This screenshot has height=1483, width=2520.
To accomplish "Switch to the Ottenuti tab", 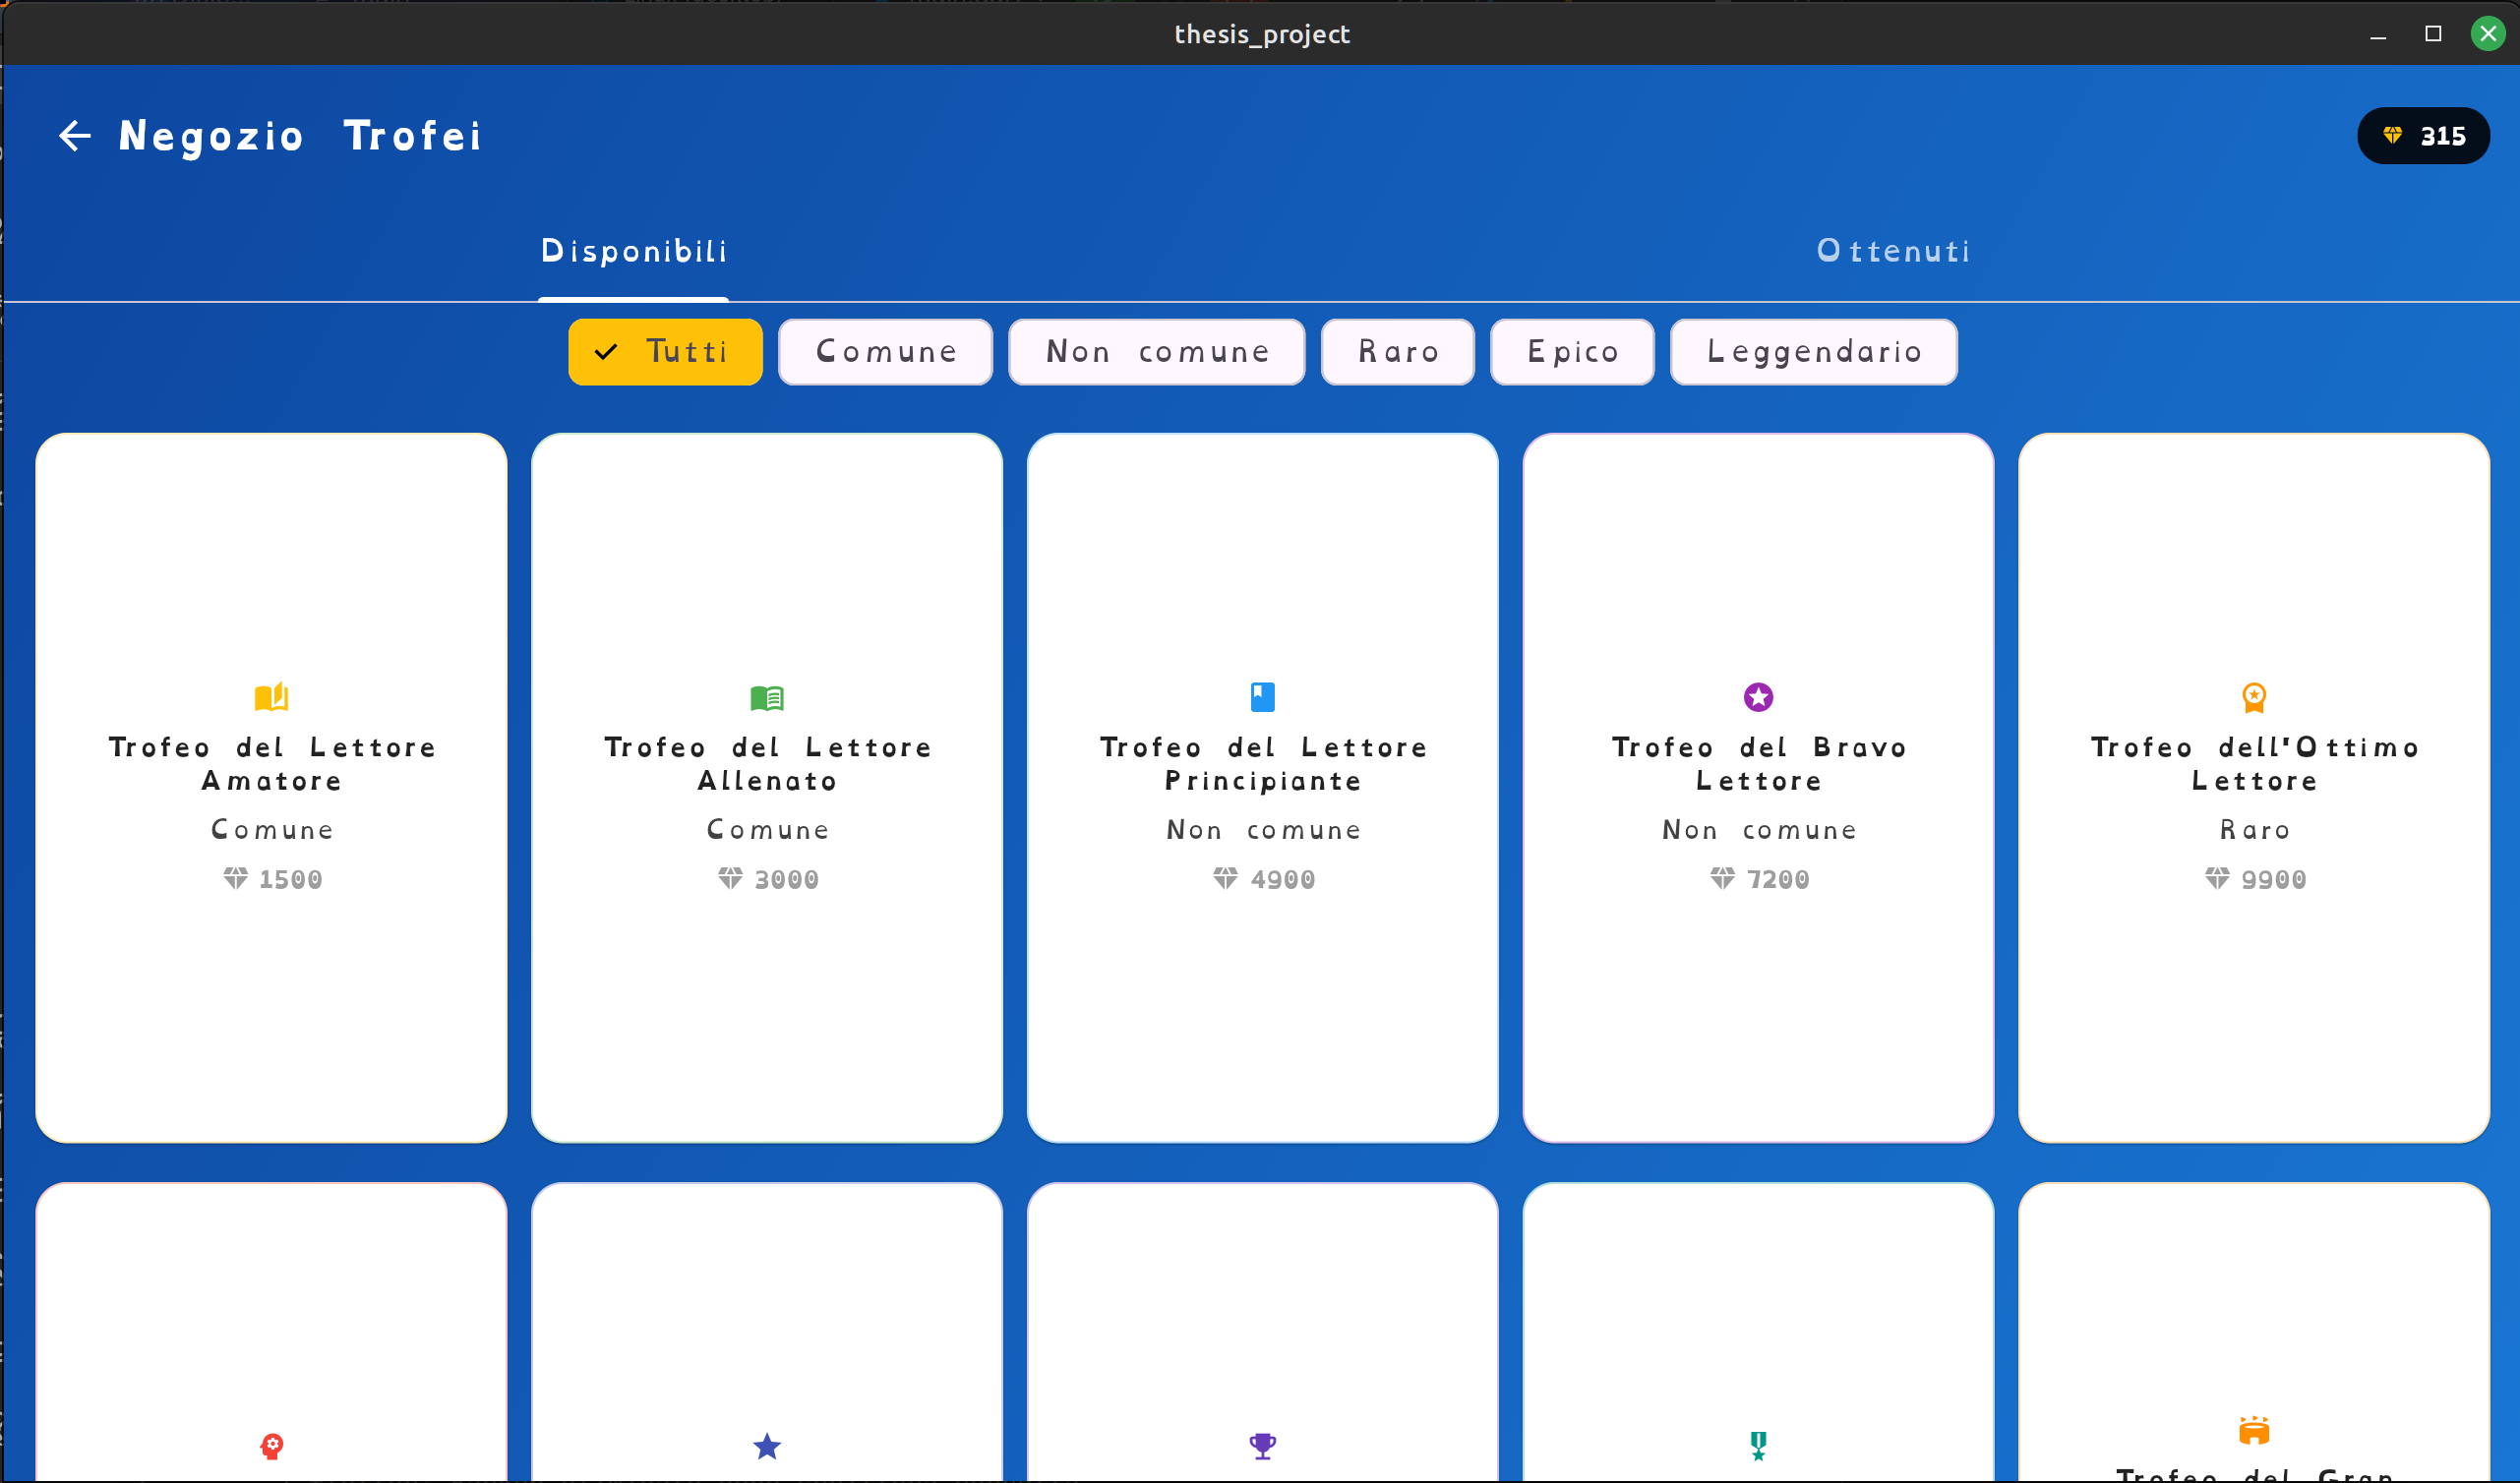I will tap(1893, 251).
